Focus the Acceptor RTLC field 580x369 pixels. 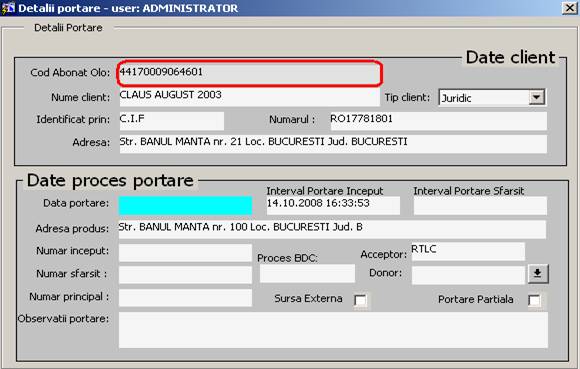click(x=468, y=251)
